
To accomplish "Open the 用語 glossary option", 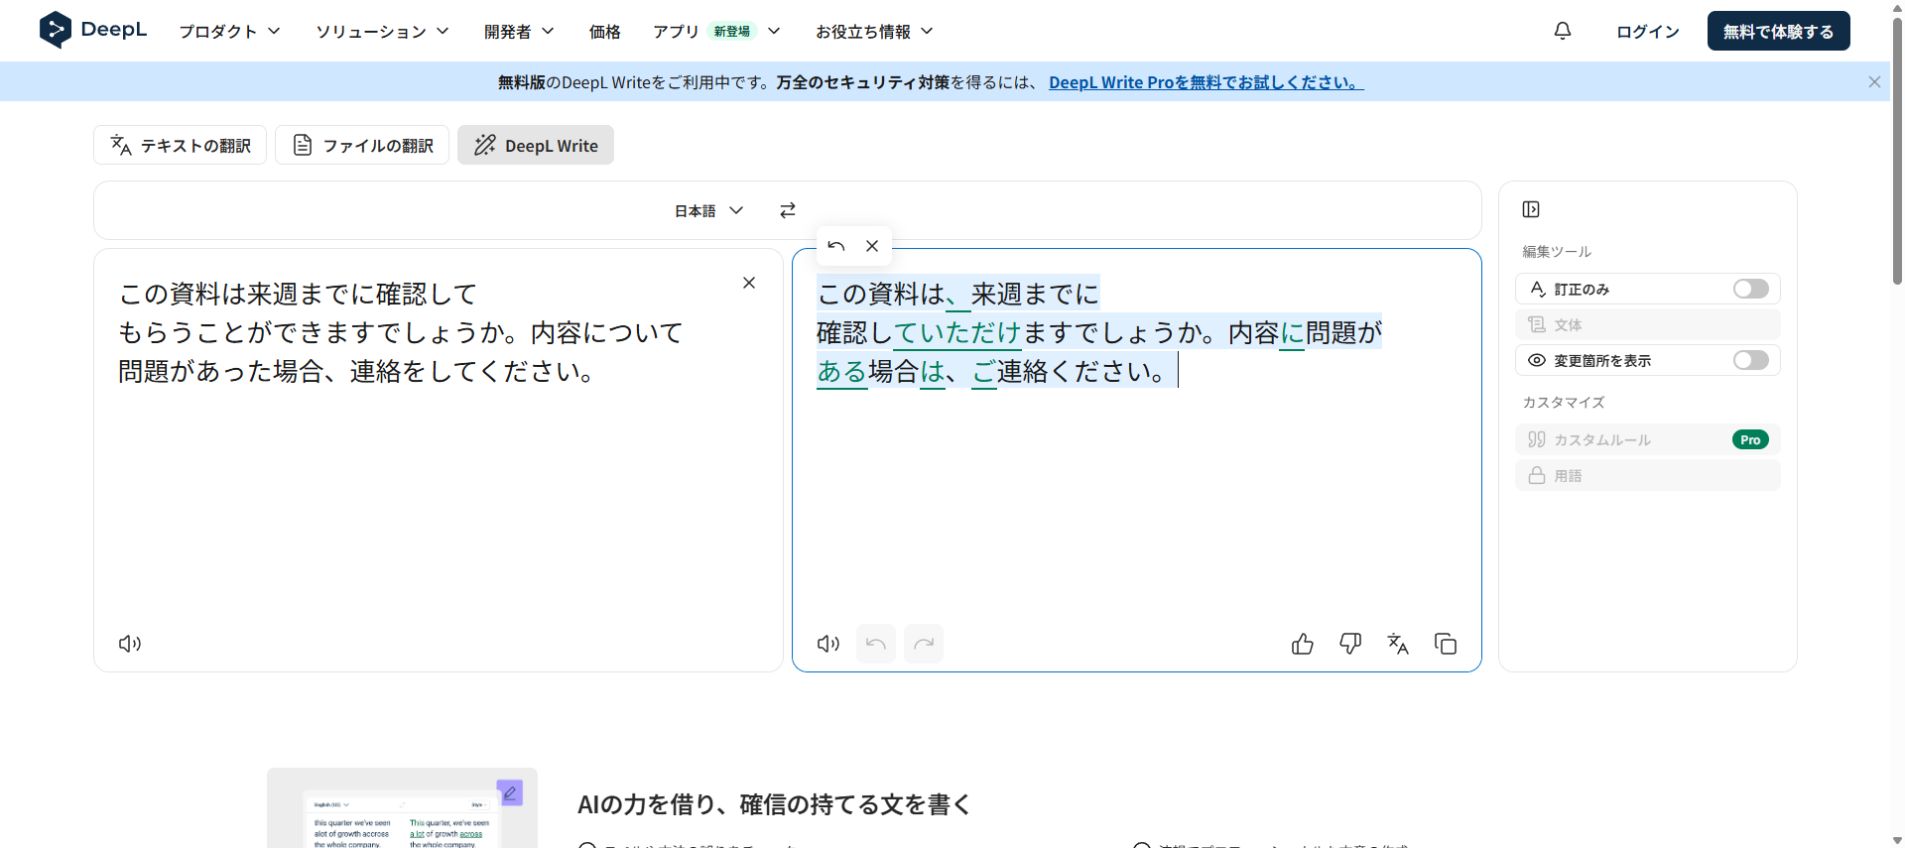I will (1648, 476).
